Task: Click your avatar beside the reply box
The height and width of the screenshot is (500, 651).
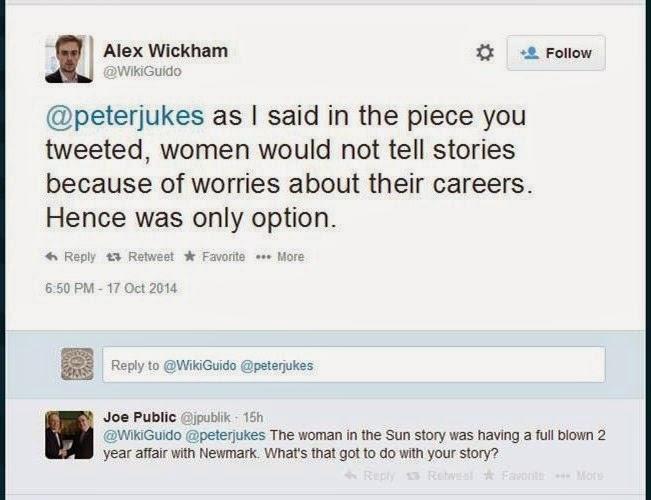Action: point(77,364)
